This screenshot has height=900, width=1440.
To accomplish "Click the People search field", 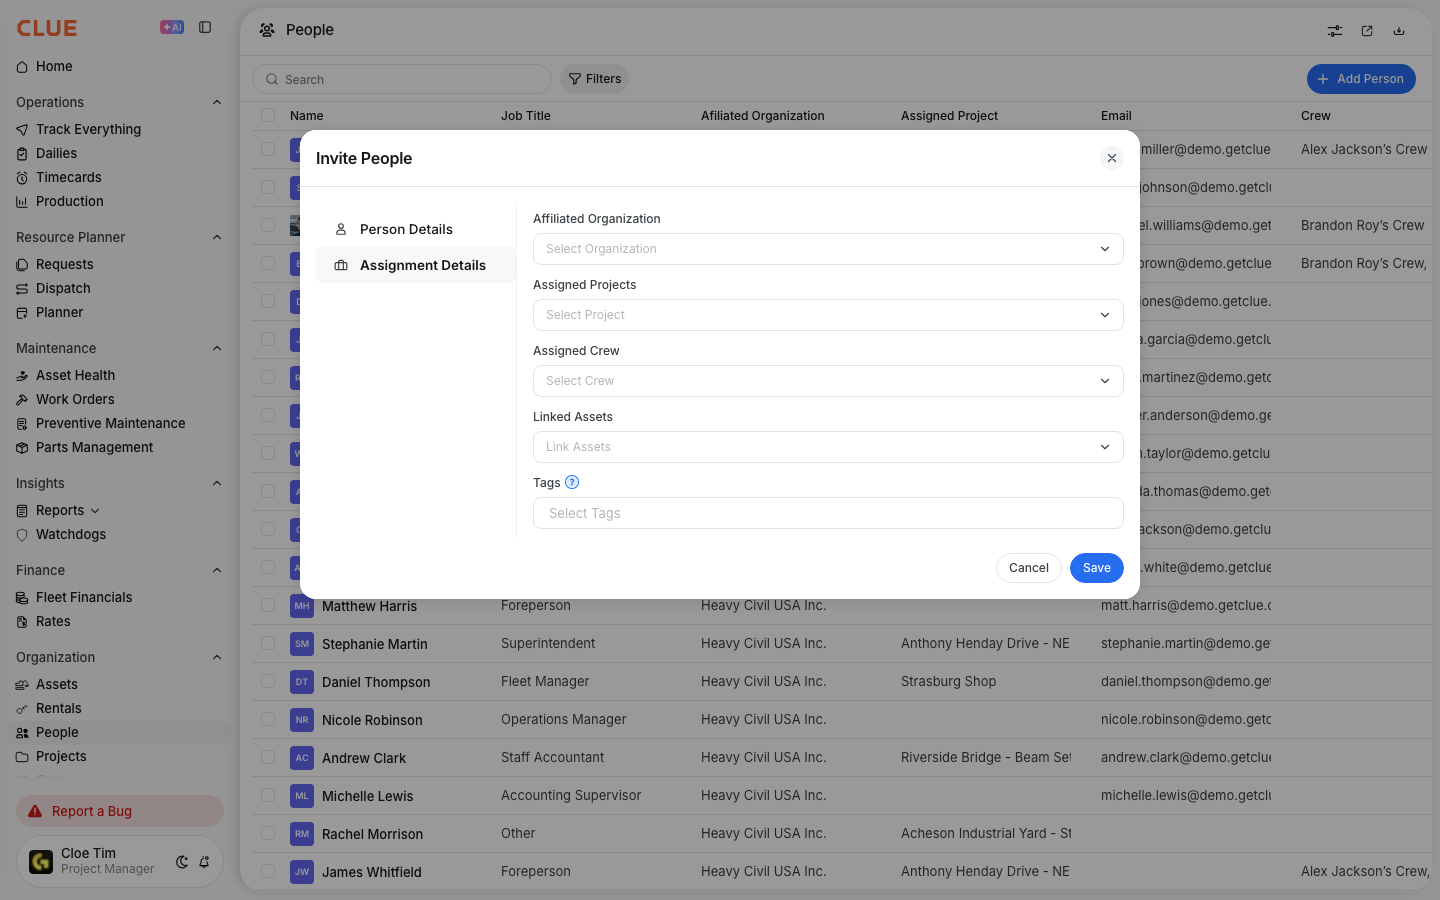I will pos(402,79).
